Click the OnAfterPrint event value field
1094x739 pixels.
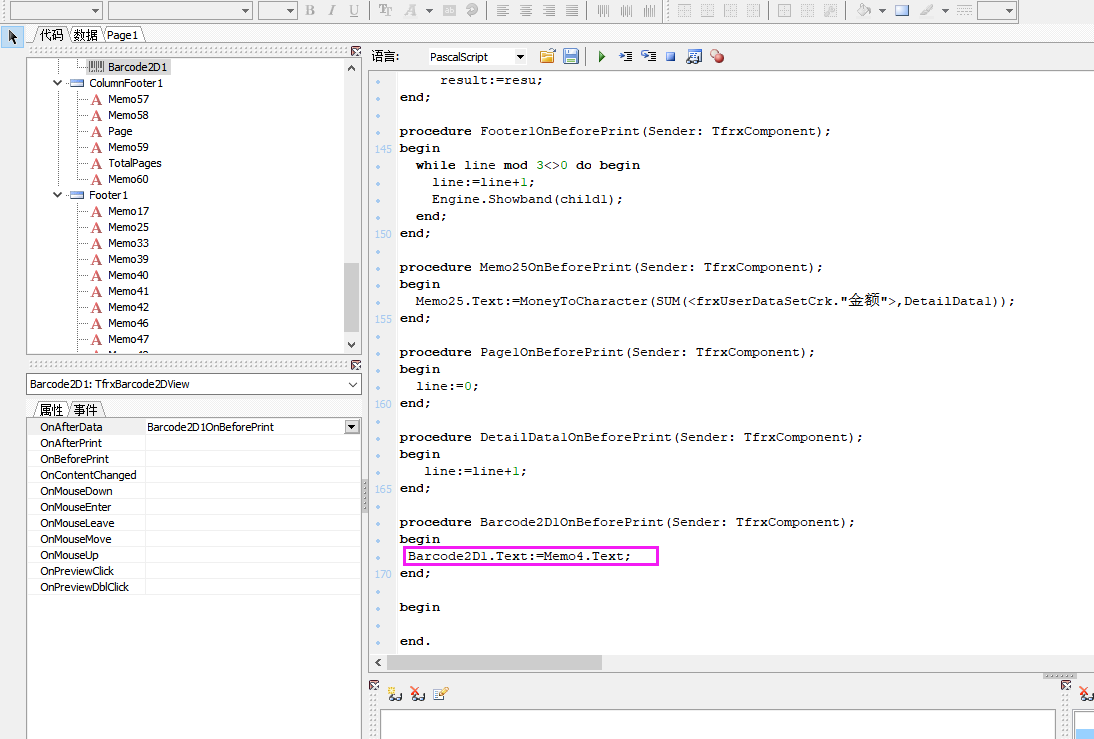click(x=253, y=443)
